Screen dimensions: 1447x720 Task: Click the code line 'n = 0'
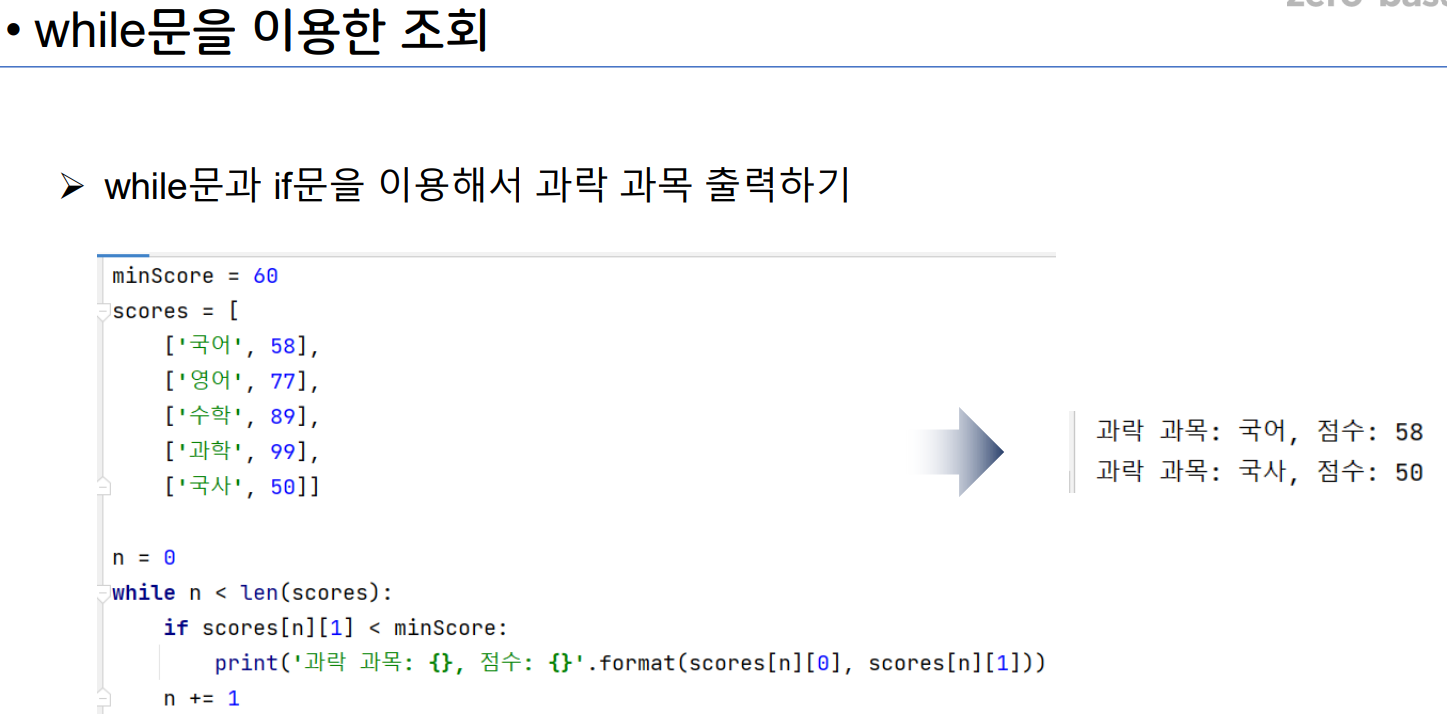(144, 557)
